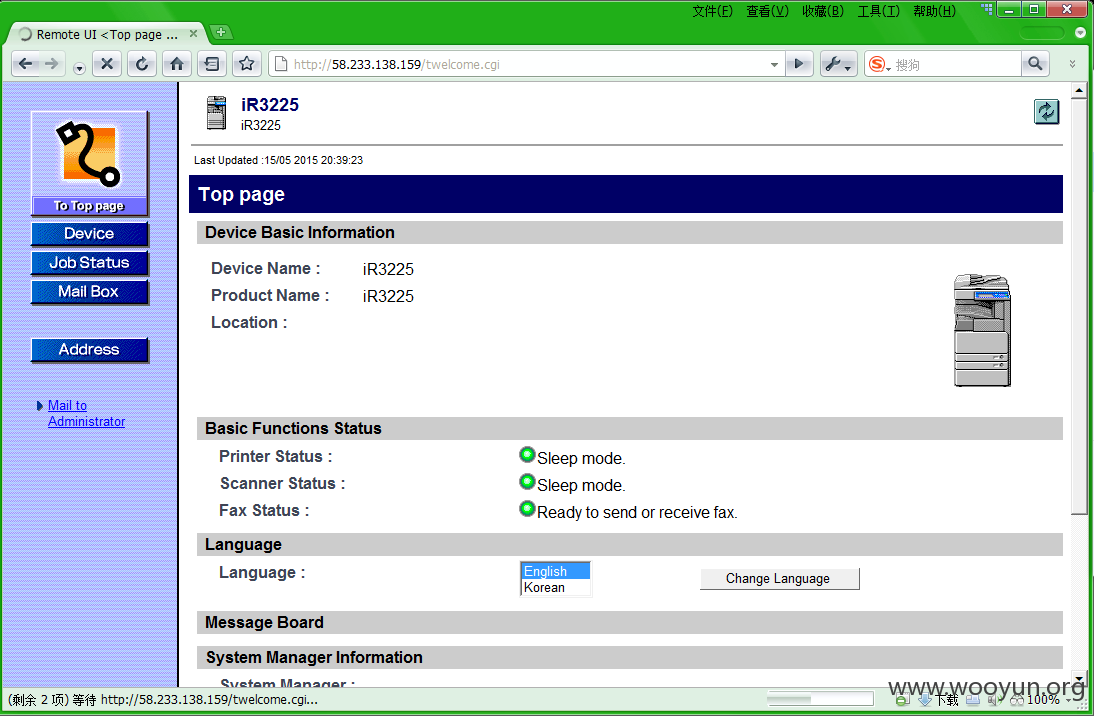This screenshot has width=1094, height=716.
Task: Open the Address section button
Action: point(89,350)
